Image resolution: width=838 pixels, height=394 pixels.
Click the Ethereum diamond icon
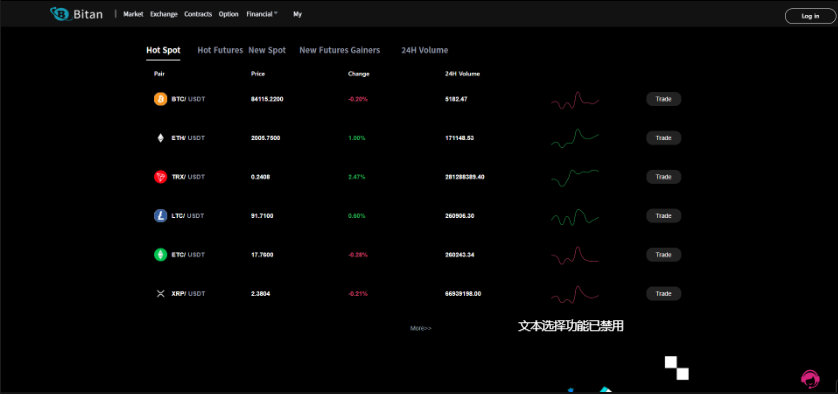coord(160,138)
